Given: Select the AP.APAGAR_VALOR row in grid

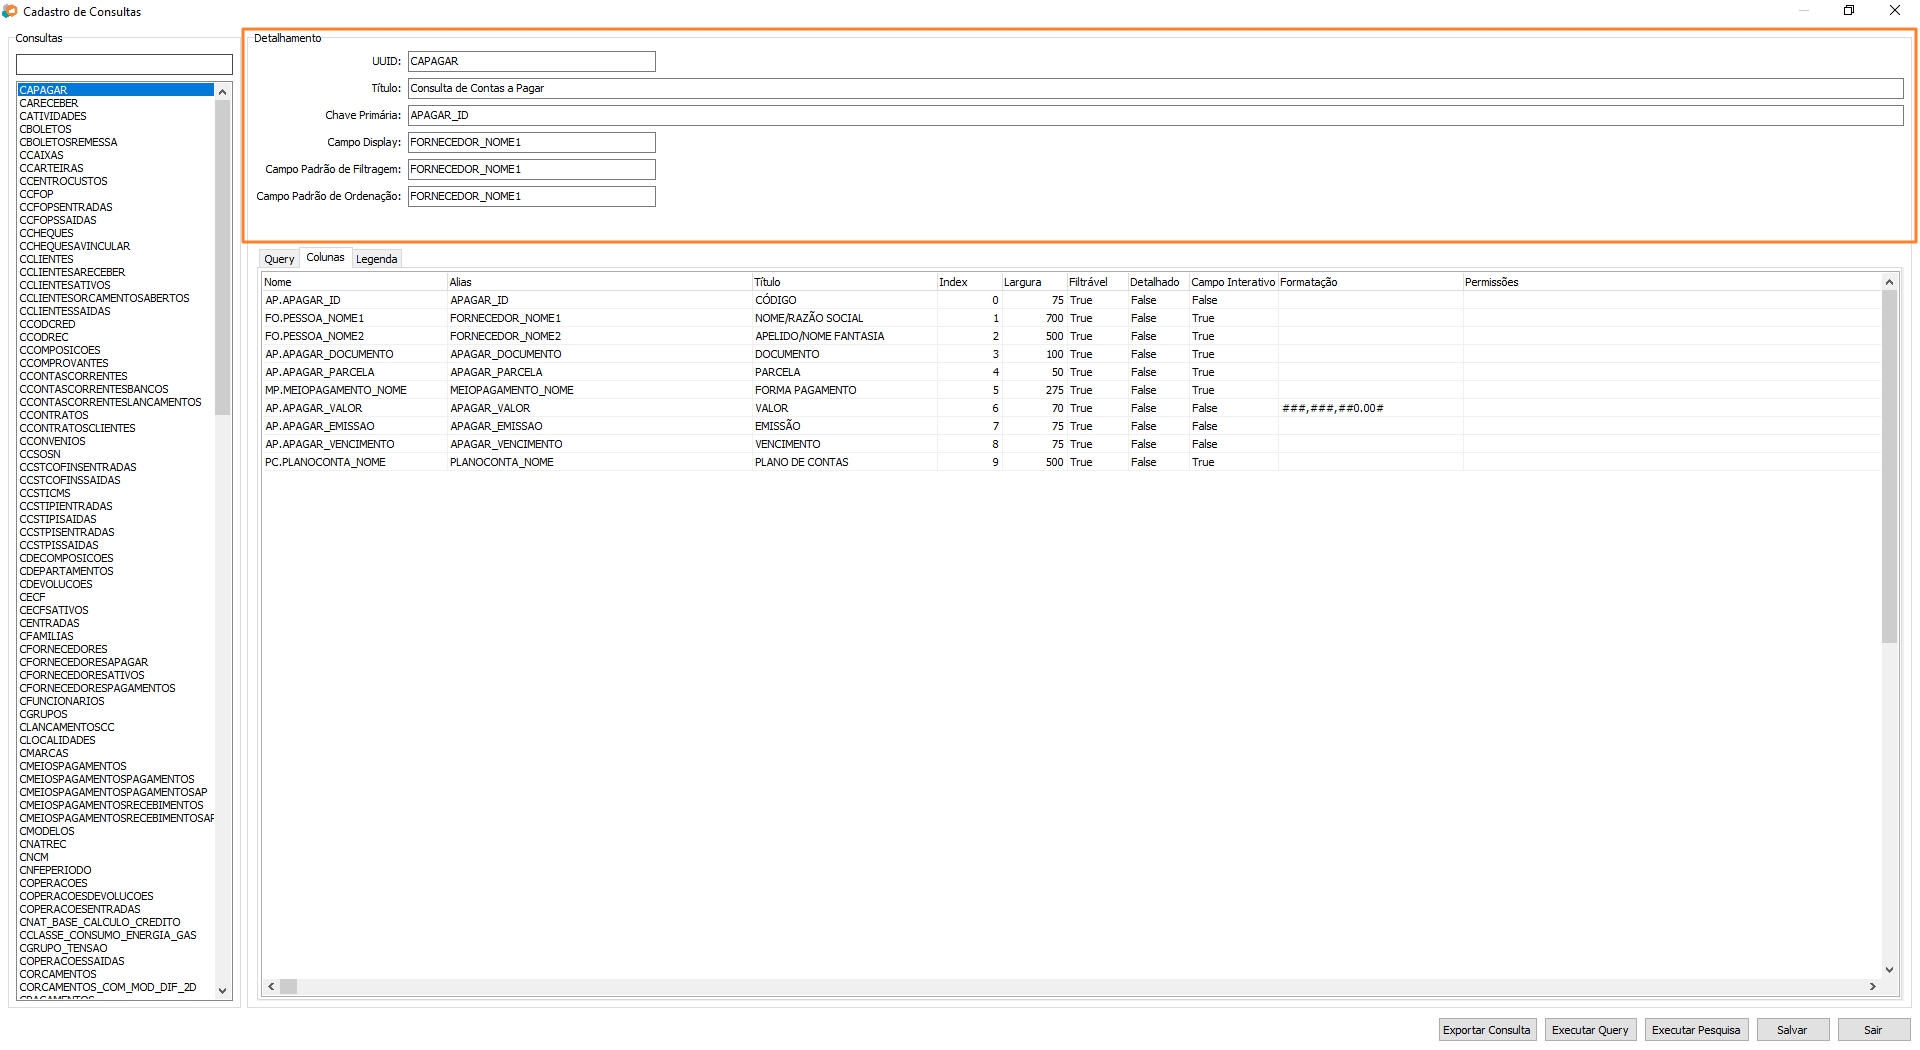Looking at the screenshot, I should 314,408.
